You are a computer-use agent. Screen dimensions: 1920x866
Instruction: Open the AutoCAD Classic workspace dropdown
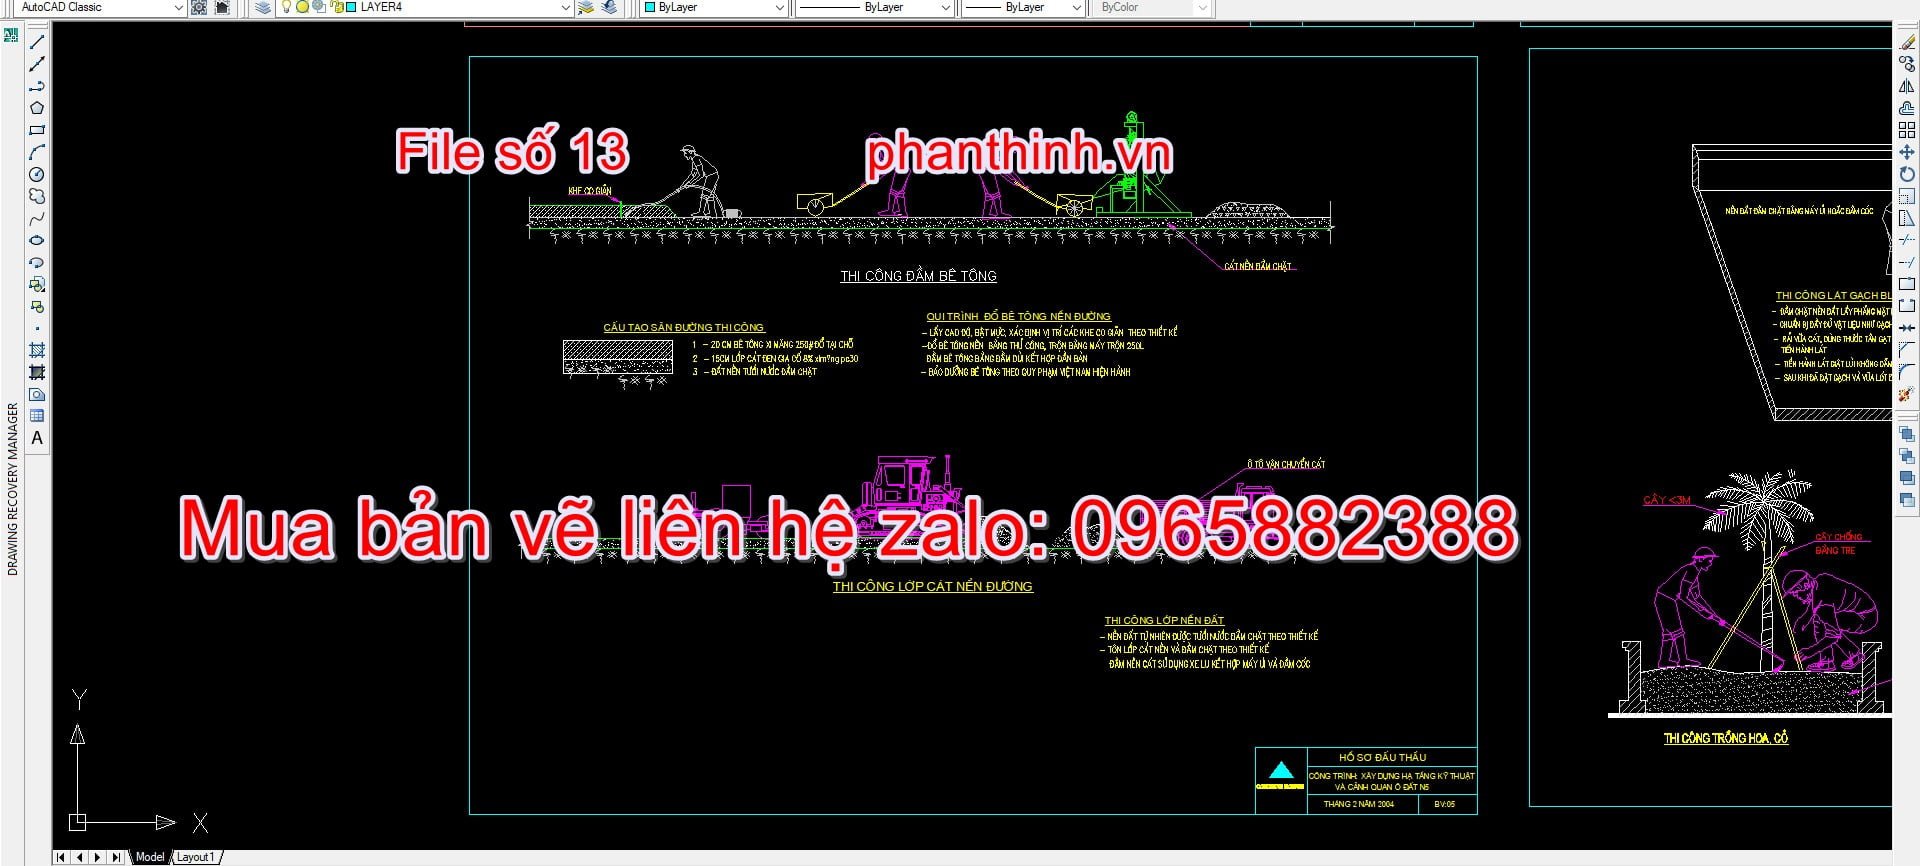click(179, 7)
